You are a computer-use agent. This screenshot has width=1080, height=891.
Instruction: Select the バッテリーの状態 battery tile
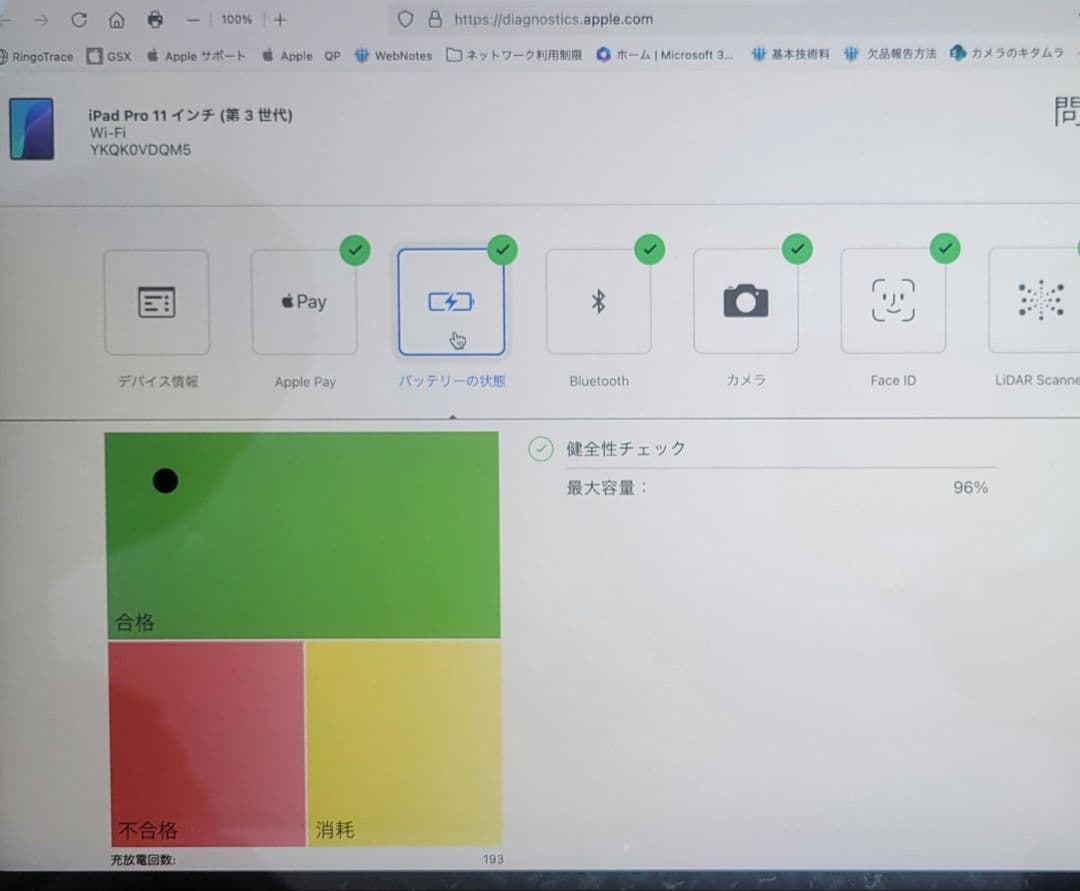452,300
